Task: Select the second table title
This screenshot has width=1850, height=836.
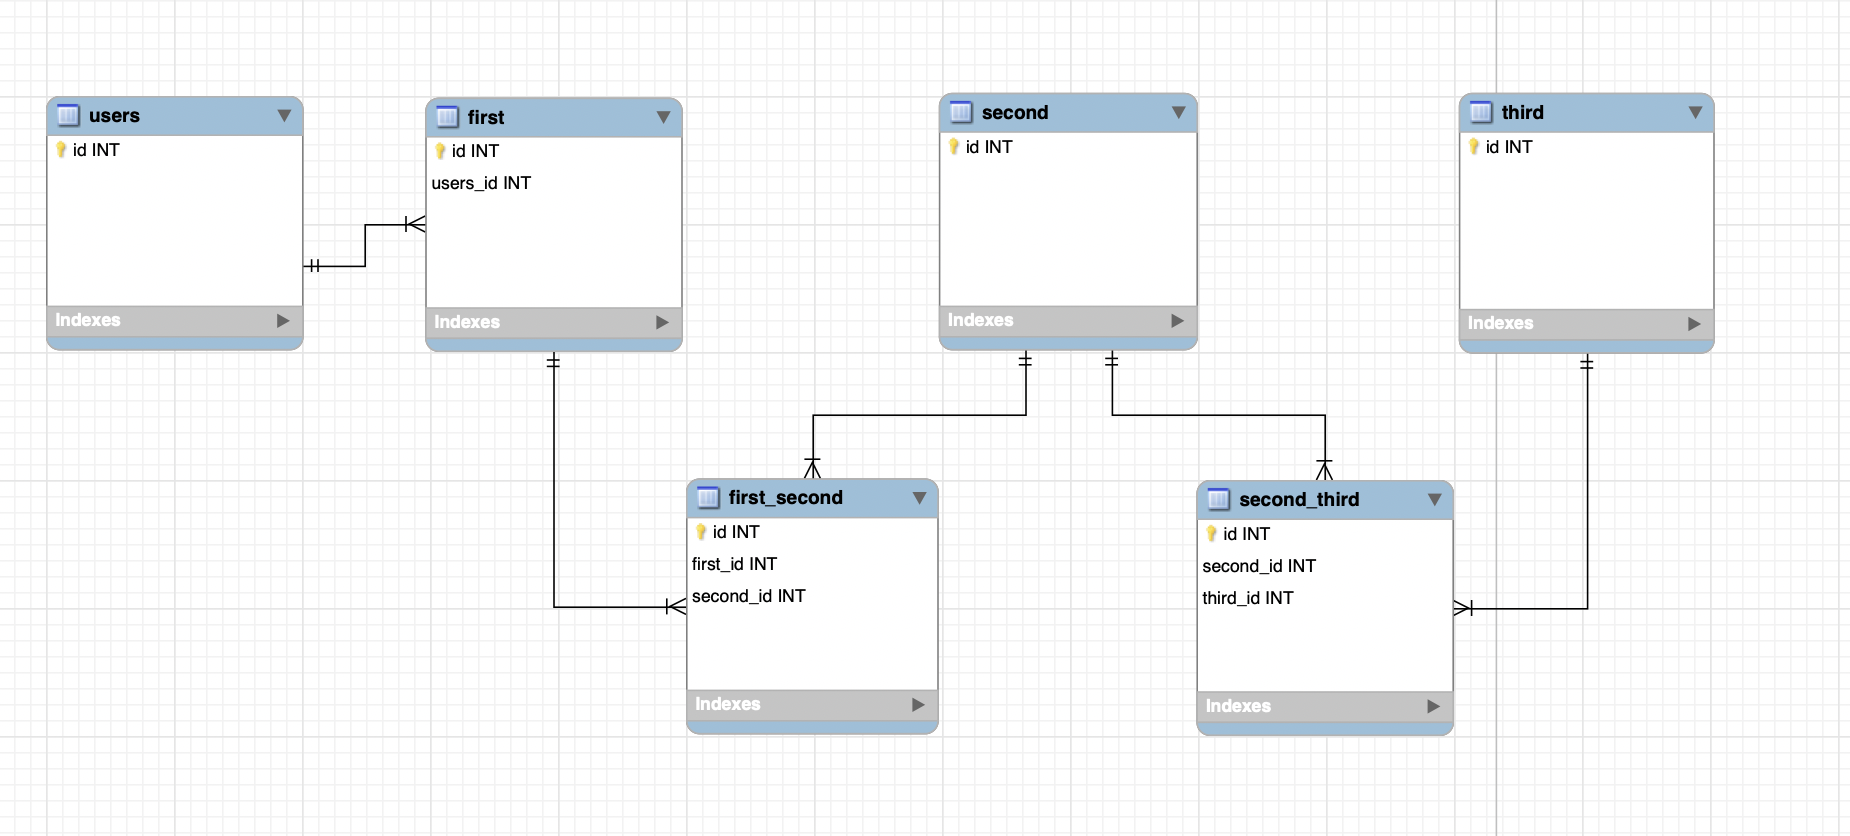Action: click(1015, 113)
